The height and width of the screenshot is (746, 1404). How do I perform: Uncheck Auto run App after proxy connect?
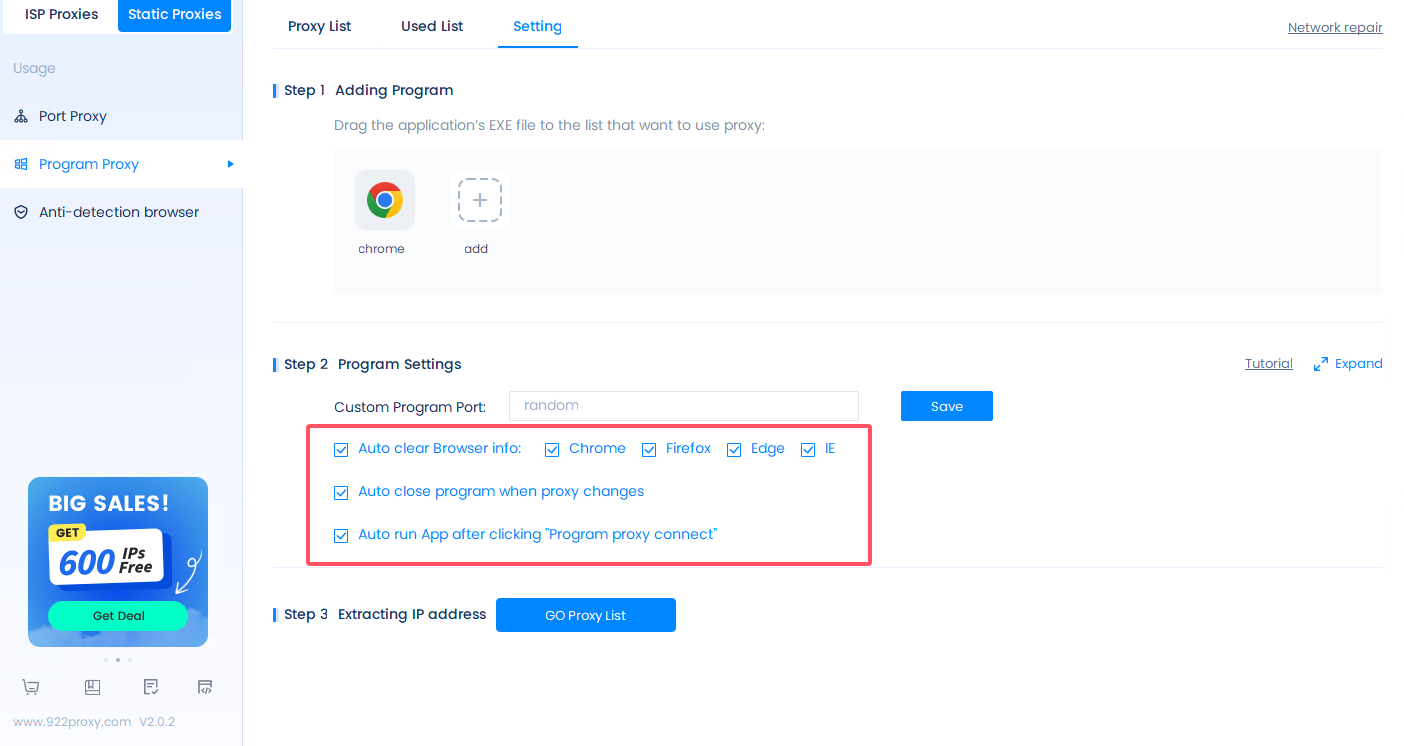pyautogui.click(x=341, y=535)
